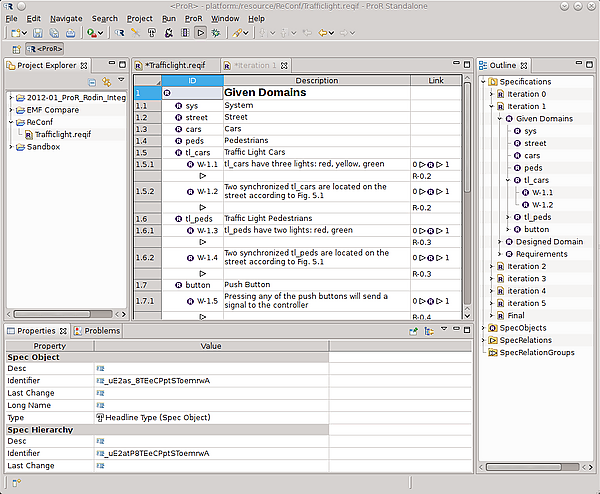Minimize the editor area
The width and height of the screenshot is (600, 494).
[x=456, y=63]
